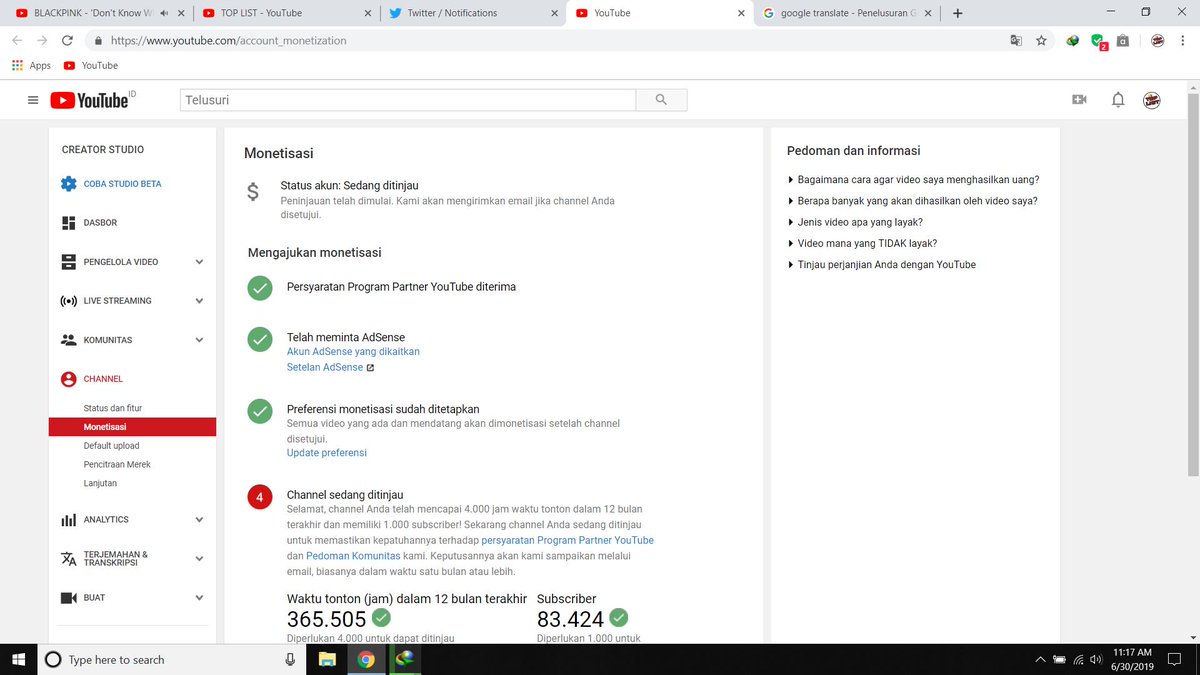The image size is (1200, 675).
Task: Click the YouTube Telusuri search field
Action: point(407,100)
